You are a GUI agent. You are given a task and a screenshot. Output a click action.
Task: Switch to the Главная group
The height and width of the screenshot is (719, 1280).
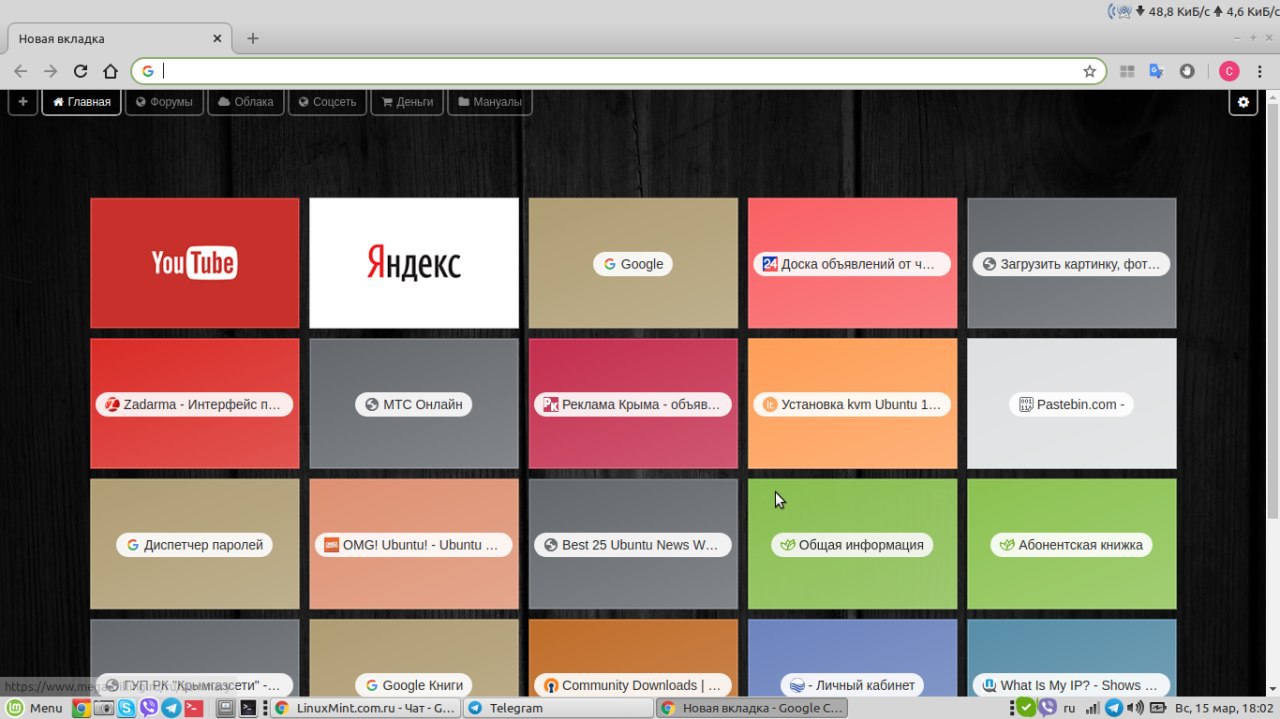(x=82, y=102)
